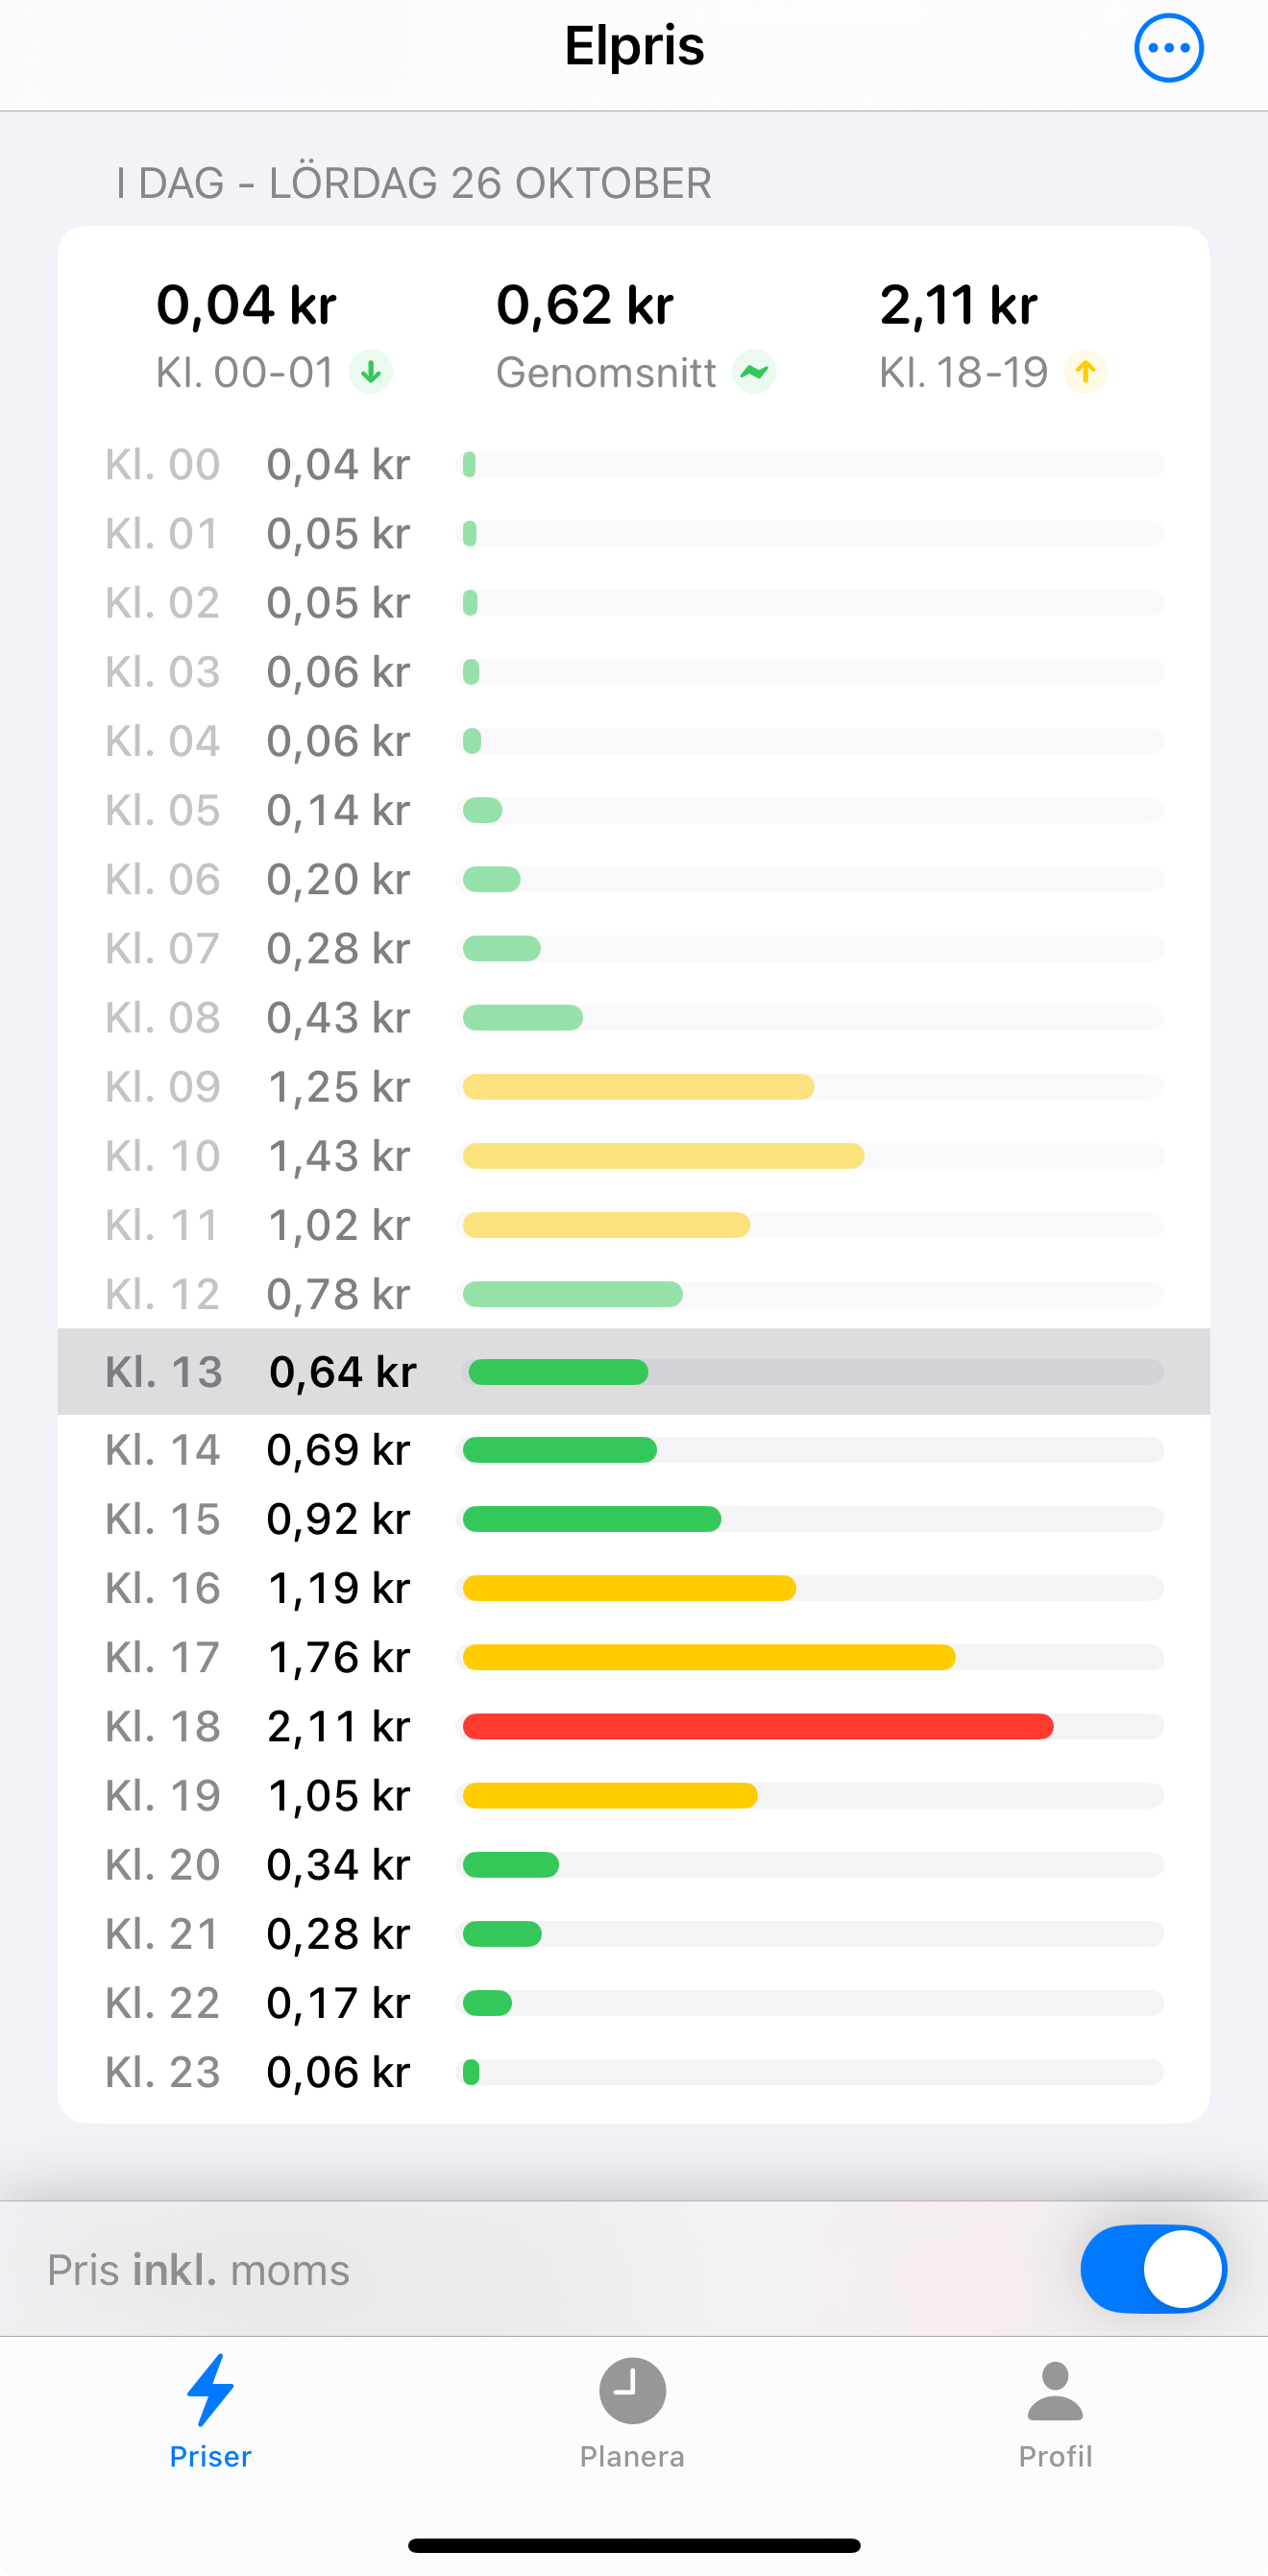Image resolution: width=1268 pixels, height=2576 pixels.
Task: Switch to the Planera tab label
Action: (x=632, y=2456)
